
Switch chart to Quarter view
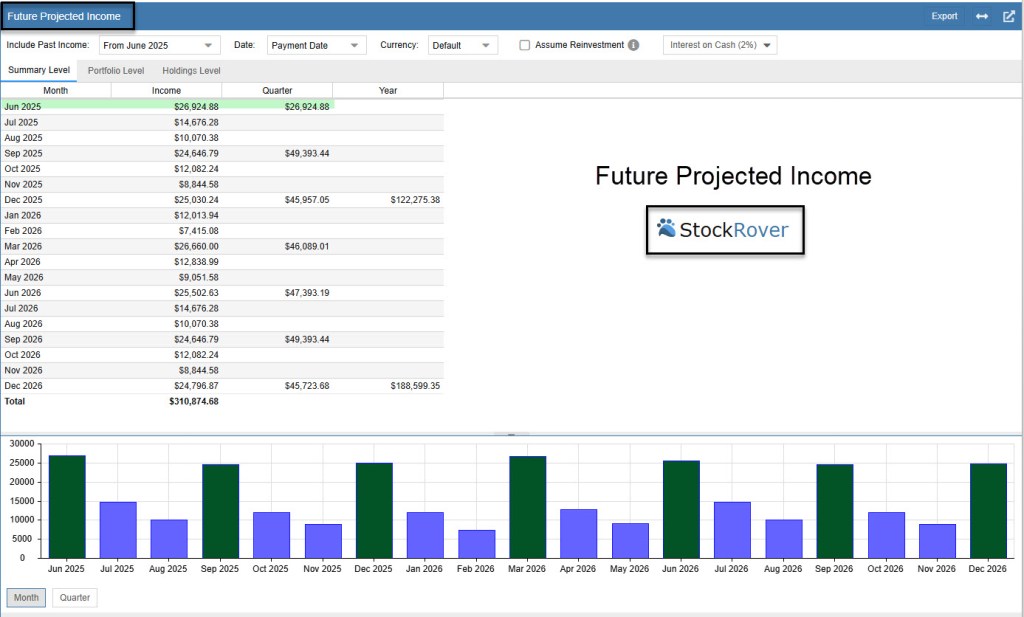pyautogui.click(x=75, y=598)
